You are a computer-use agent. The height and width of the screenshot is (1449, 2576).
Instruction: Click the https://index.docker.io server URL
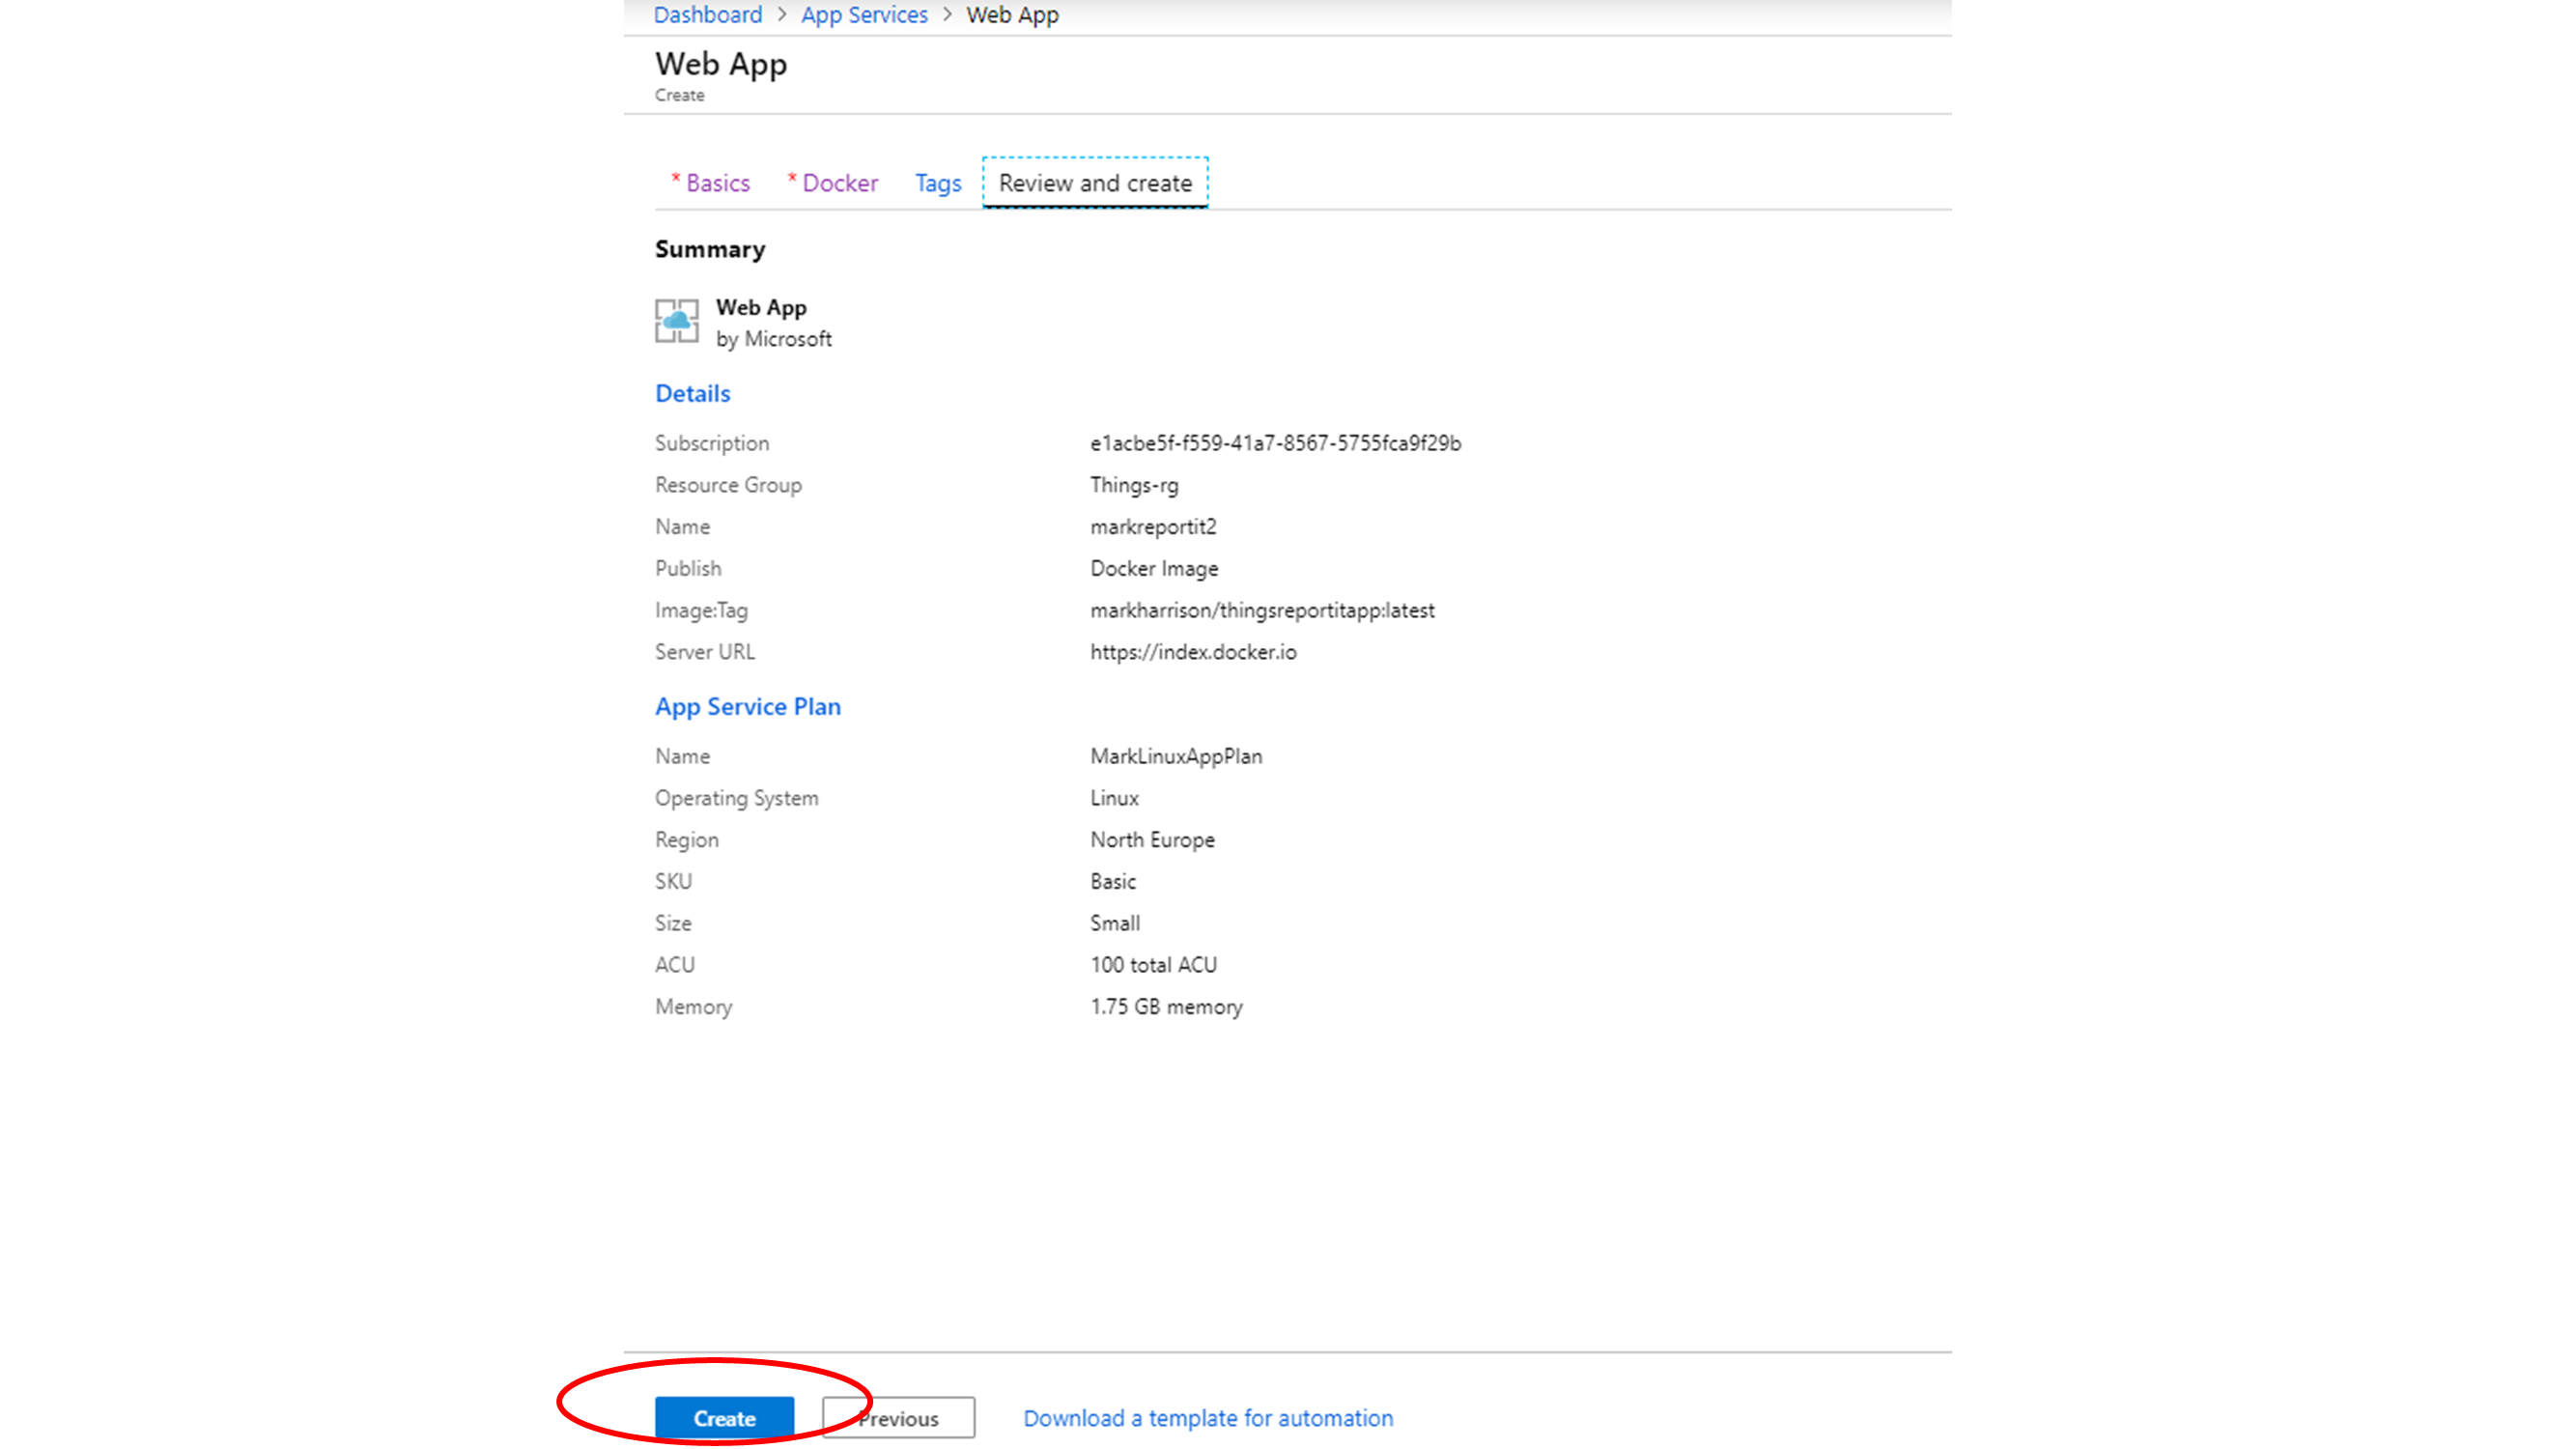tap(1193, 652)
